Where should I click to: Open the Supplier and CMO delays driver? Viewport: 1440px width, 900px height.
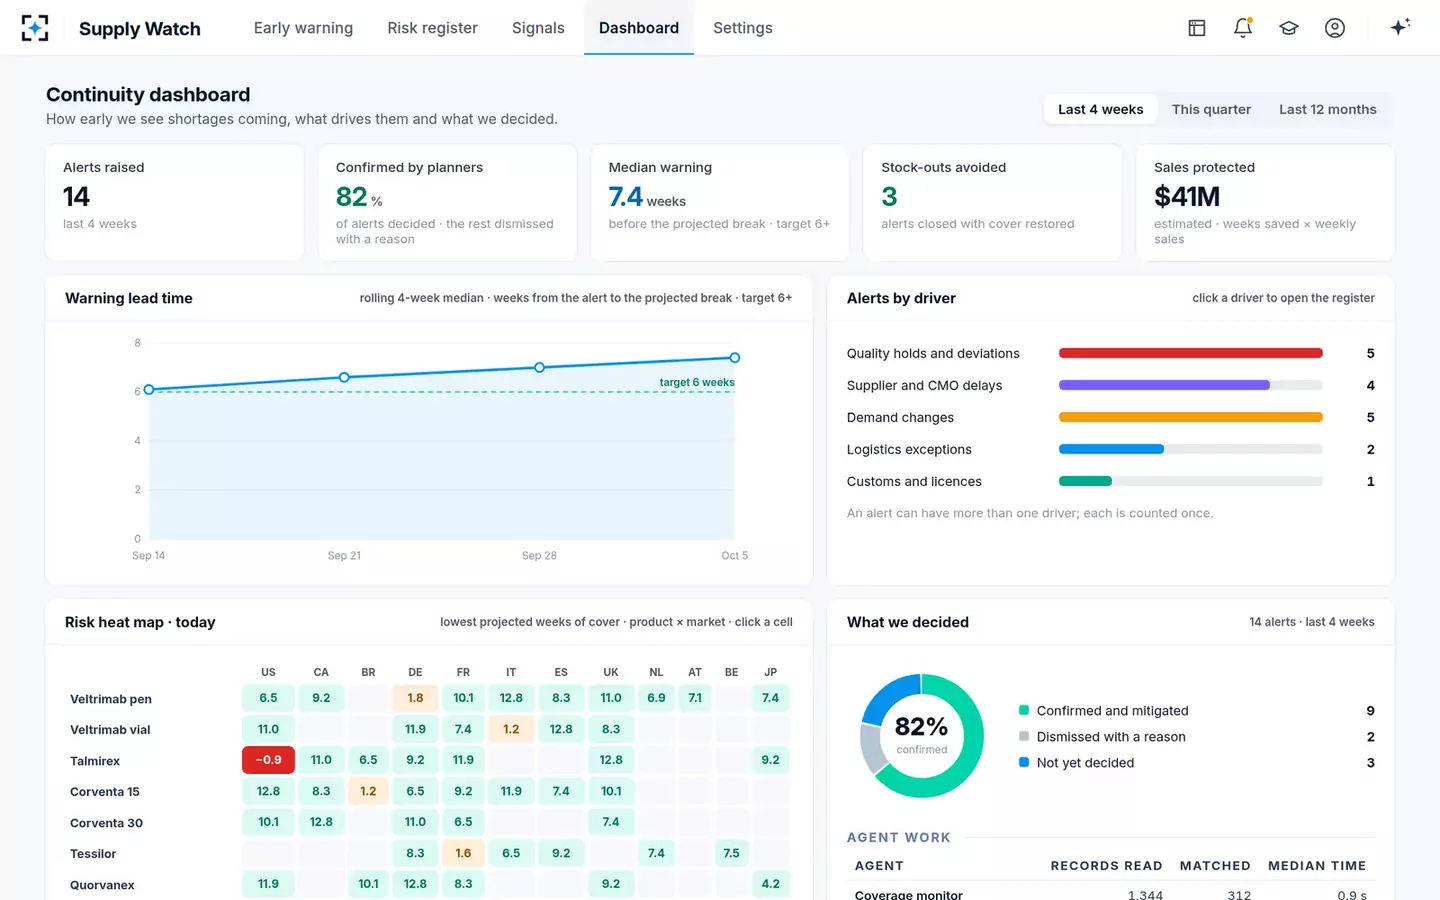pos(1110,385)
